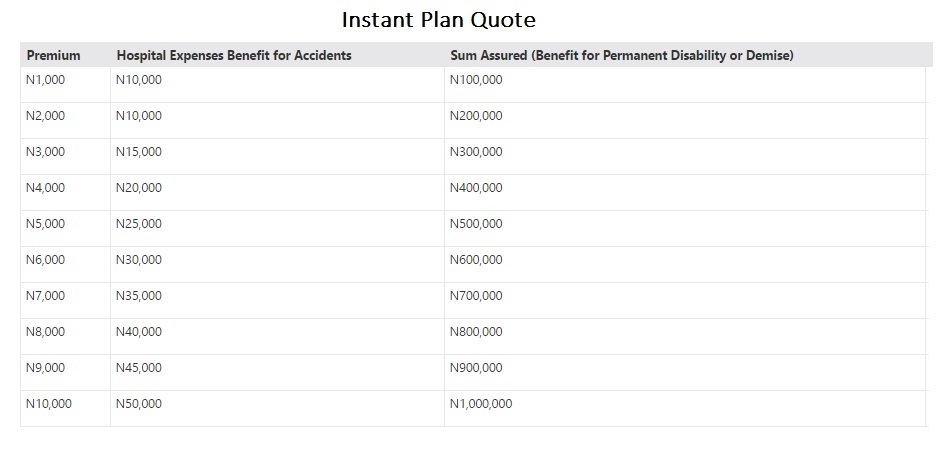Select the Premium column header
This screenshot has height=451, width=949.
point(53,56)
